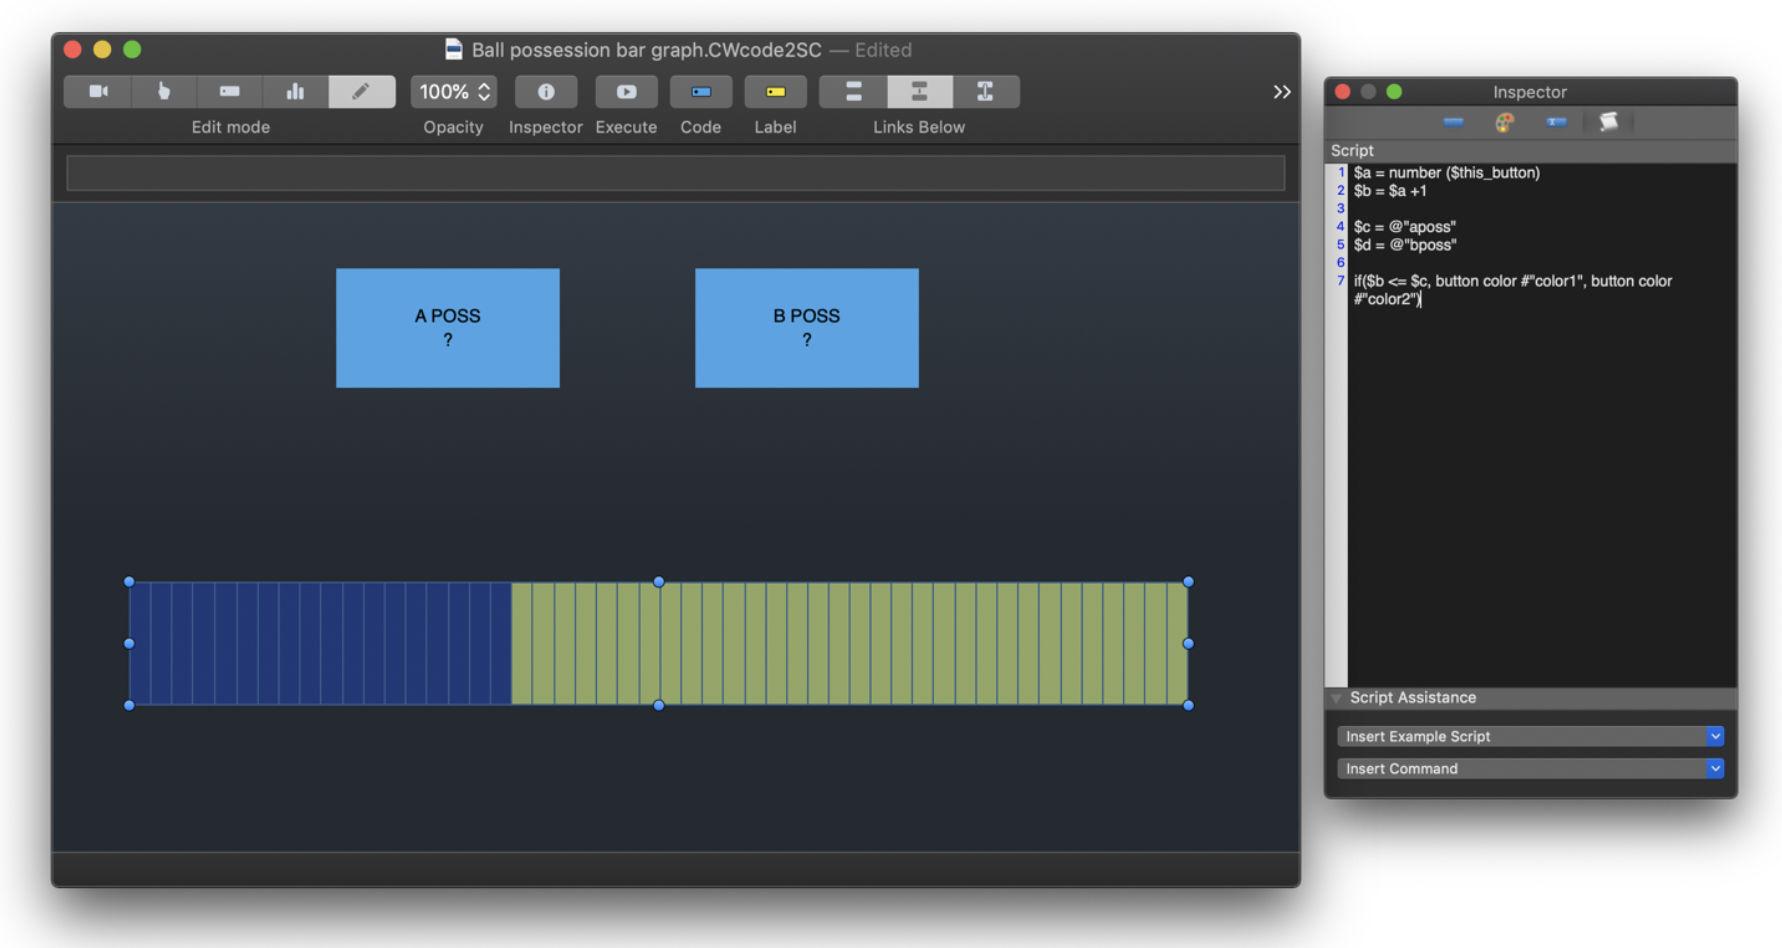Choose the middle Links Below layout icon

pos(919,91)
